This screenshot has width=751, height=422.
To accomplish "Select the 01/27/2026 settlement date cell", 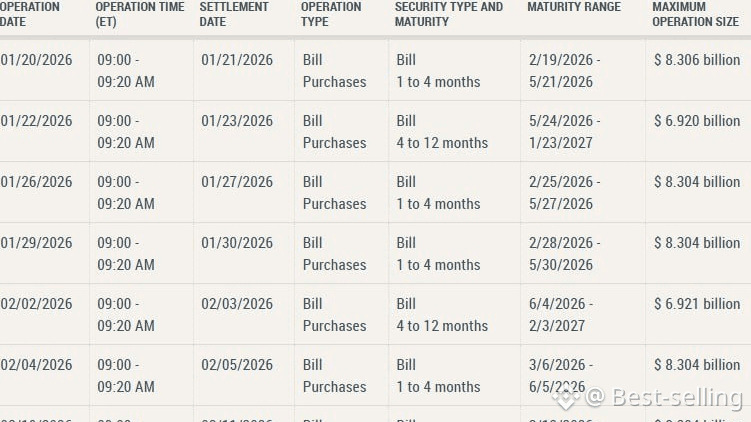I will click(237, 182).
